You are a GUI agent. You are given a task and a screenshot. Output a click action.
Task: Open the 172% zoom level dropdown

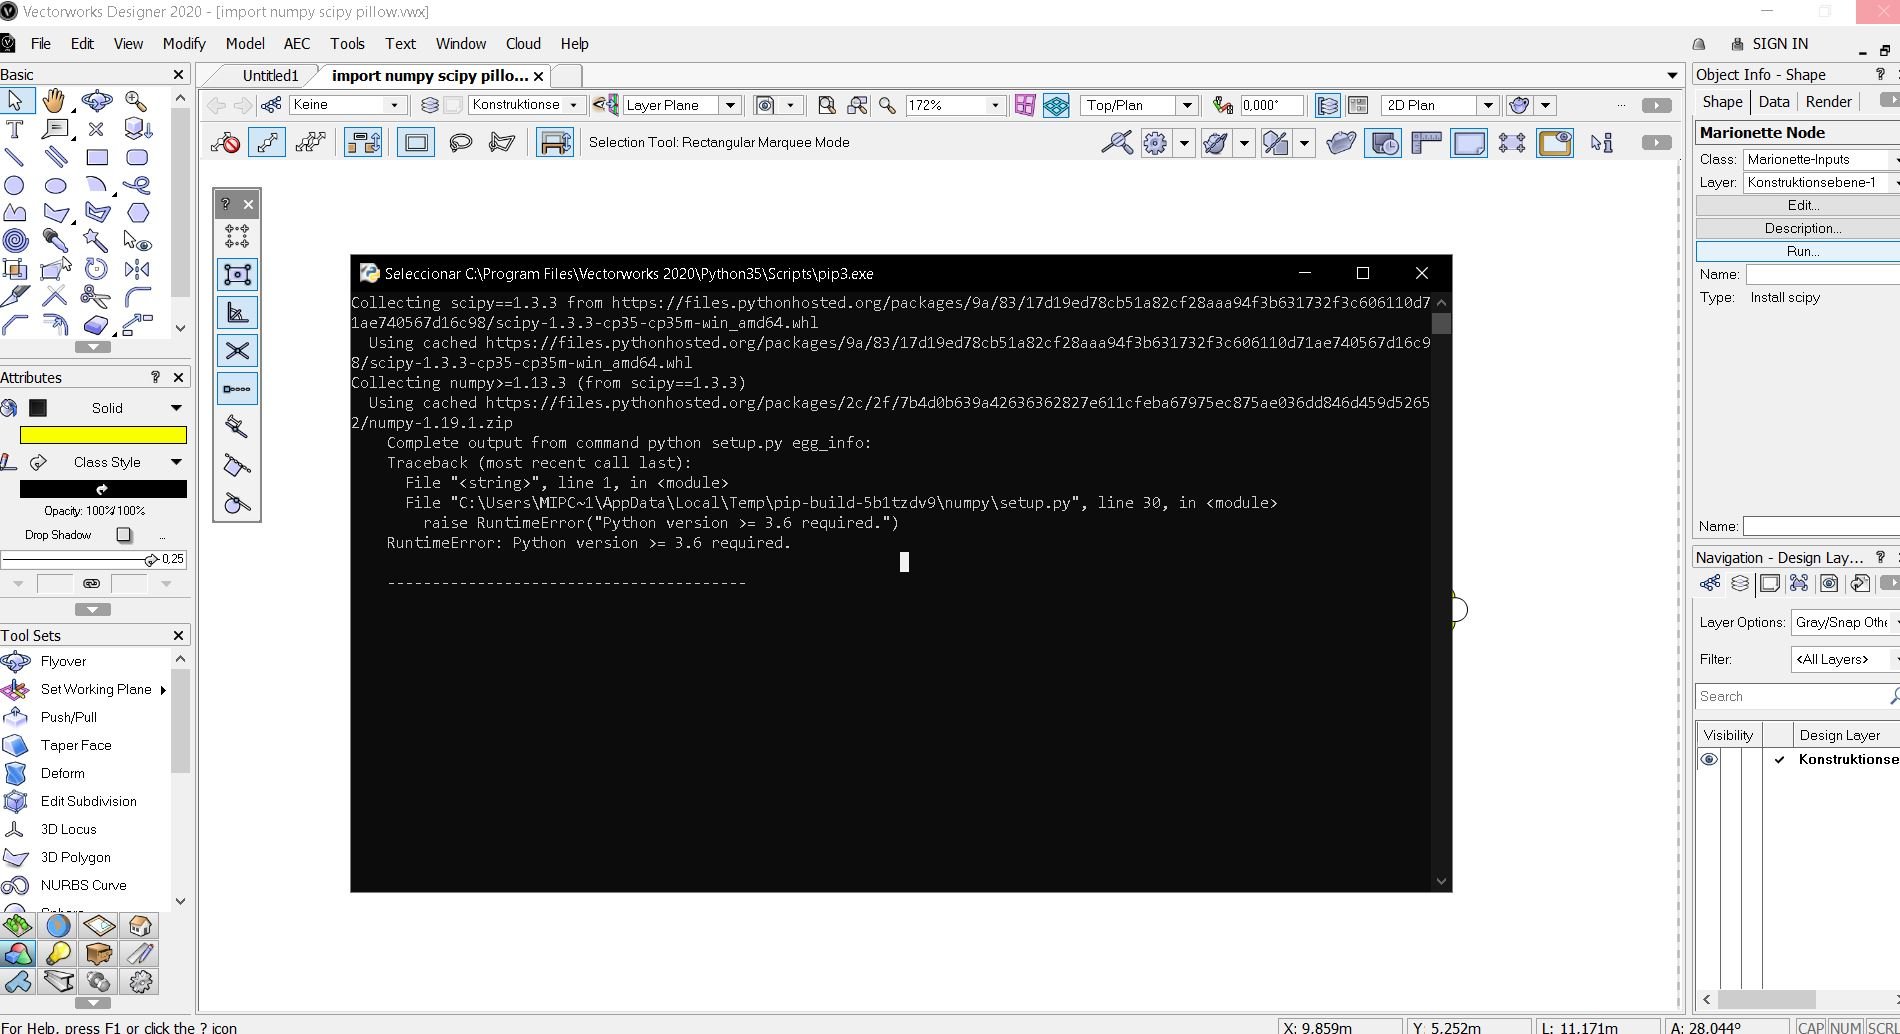click(994, 105)
